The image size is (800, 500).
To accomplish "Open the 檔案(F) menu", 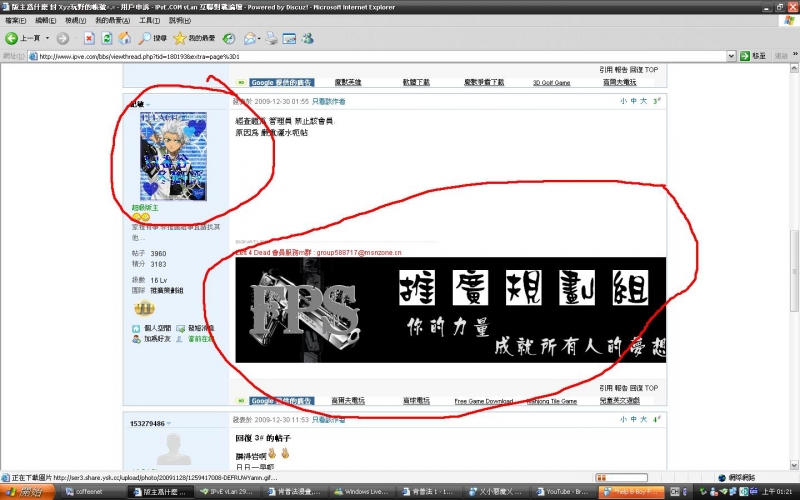I will pos(15,20).
